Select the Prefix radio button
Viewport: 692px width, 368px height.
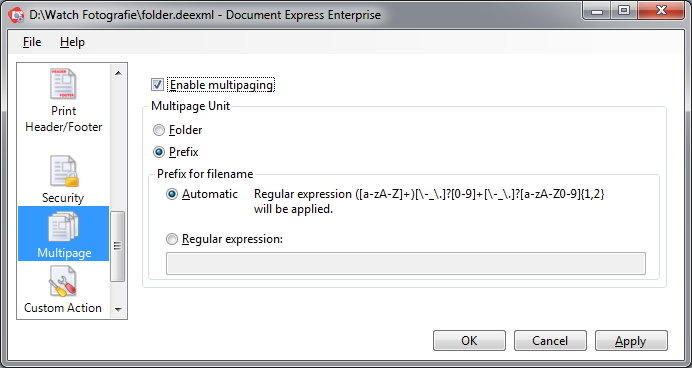158,152
